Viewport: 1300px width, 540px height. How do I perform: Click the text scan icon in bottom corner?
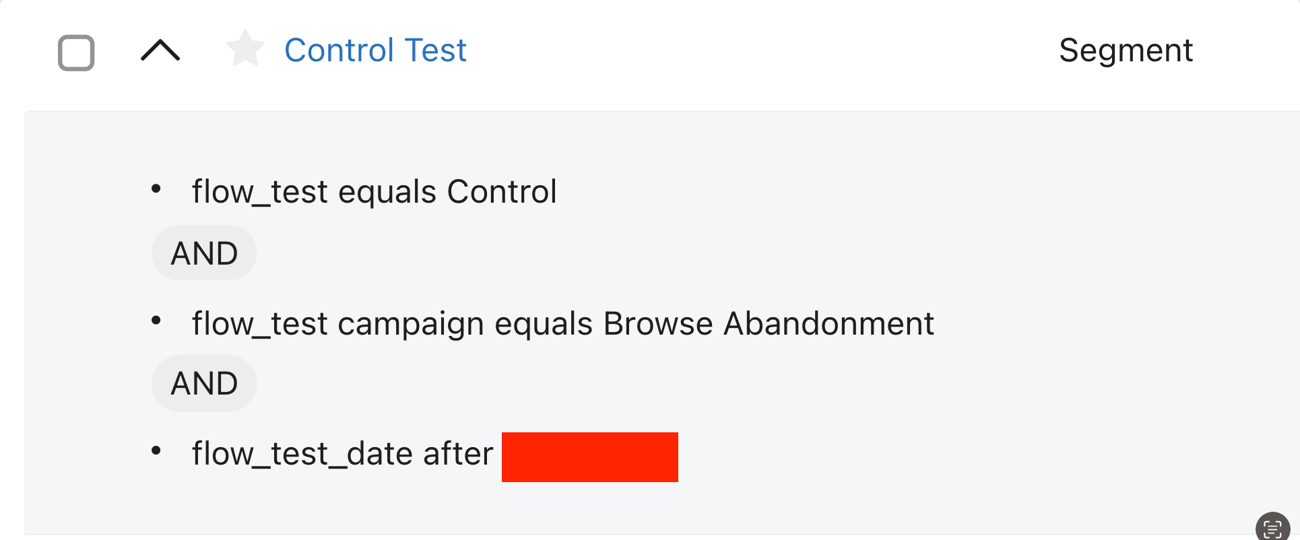1272,528
